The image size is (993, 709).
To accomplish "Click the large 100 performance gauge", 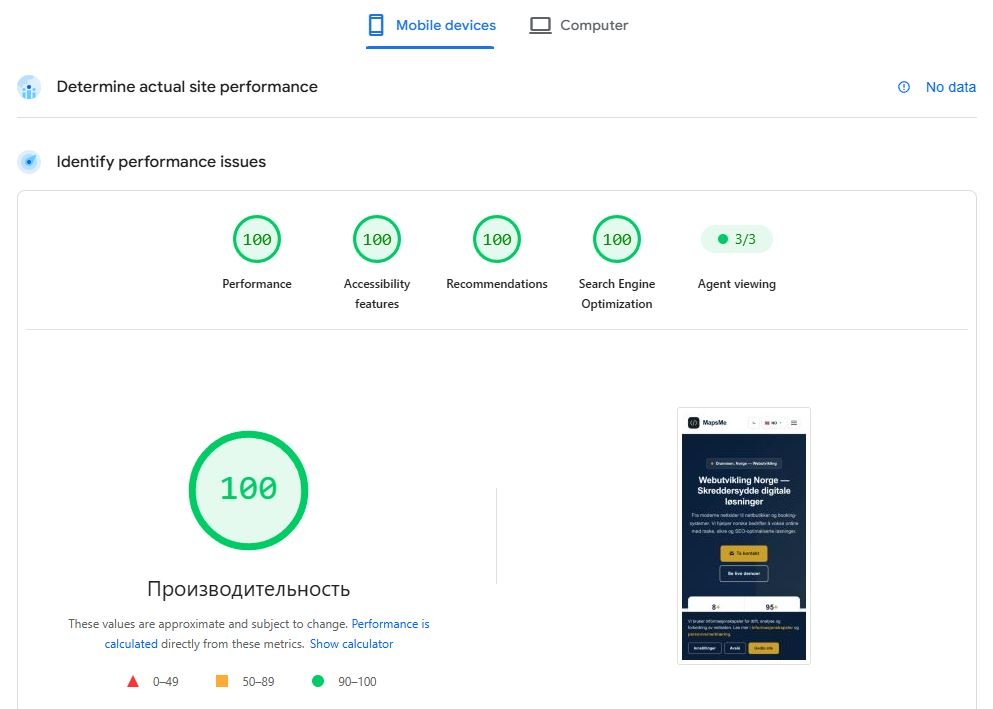I will (x=248, y=490).
